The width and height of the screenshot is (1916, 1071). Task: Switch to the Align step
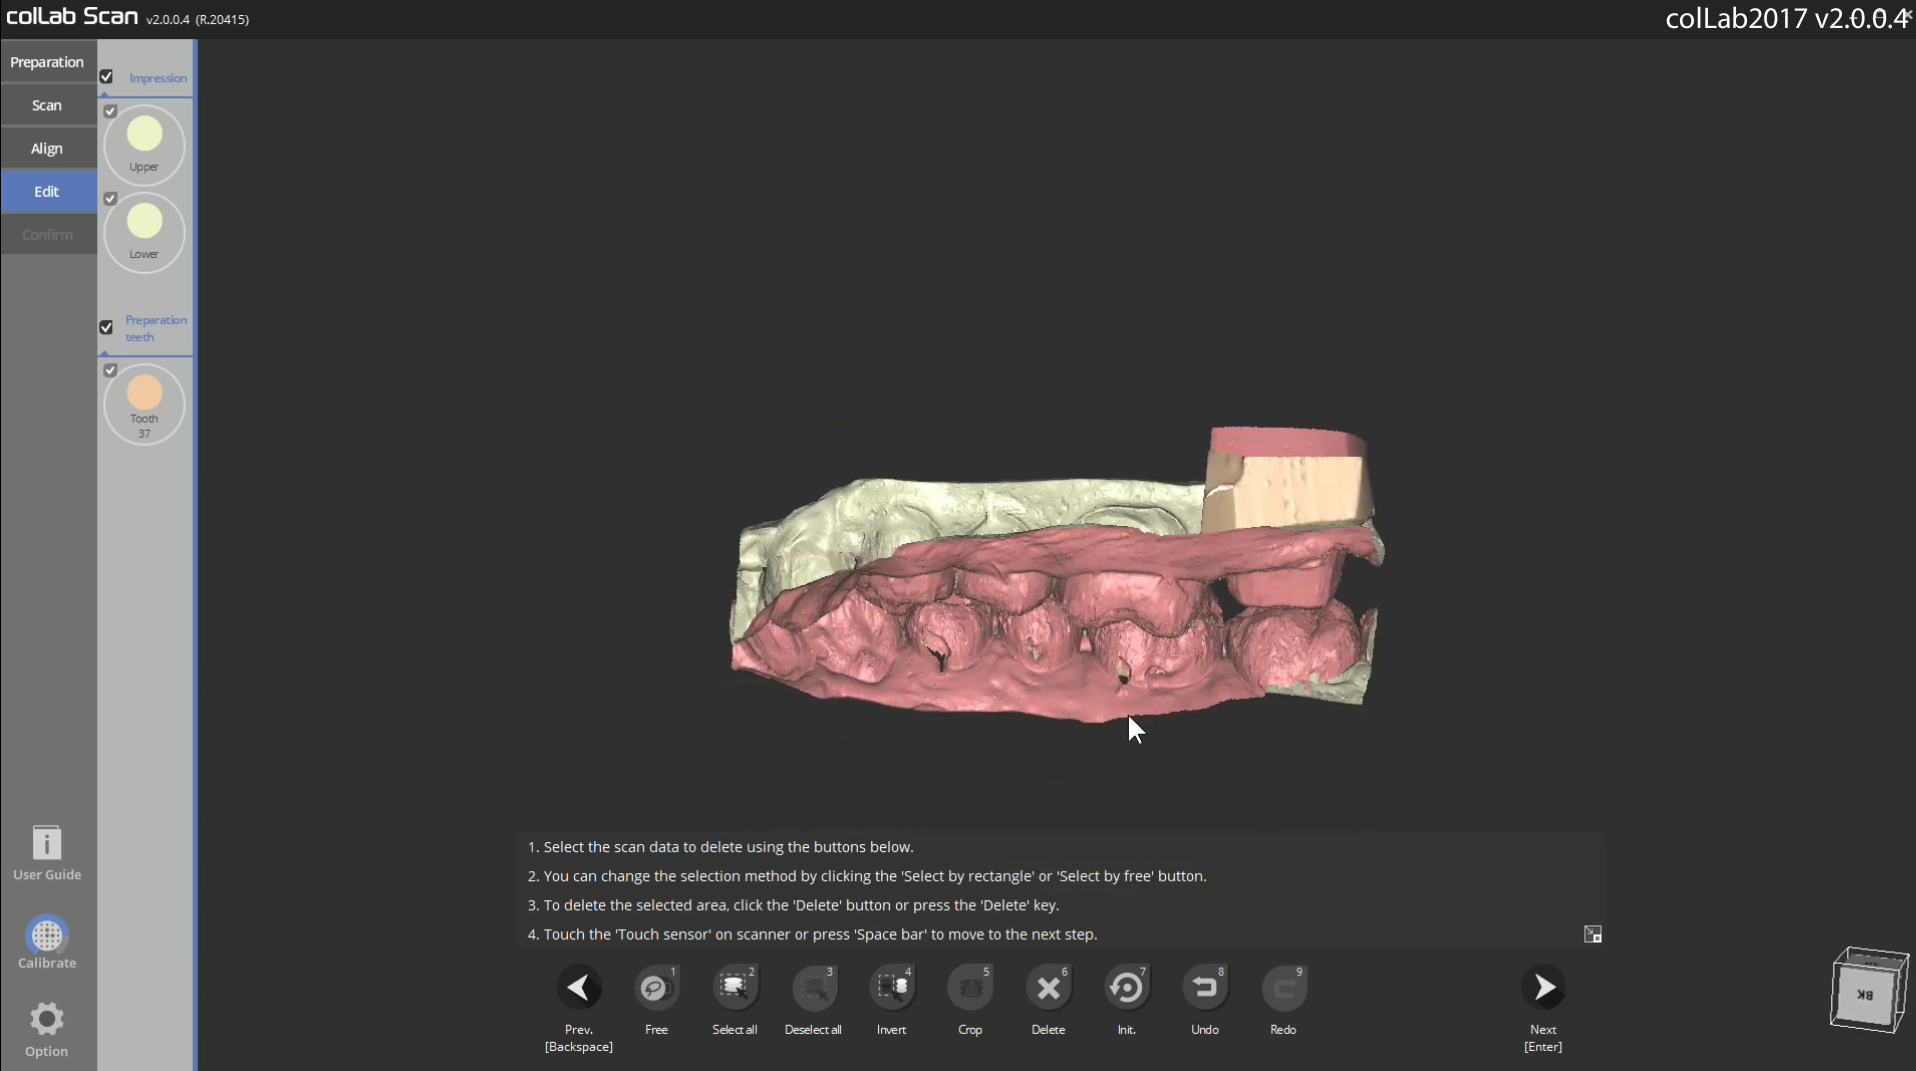point(48,148)
